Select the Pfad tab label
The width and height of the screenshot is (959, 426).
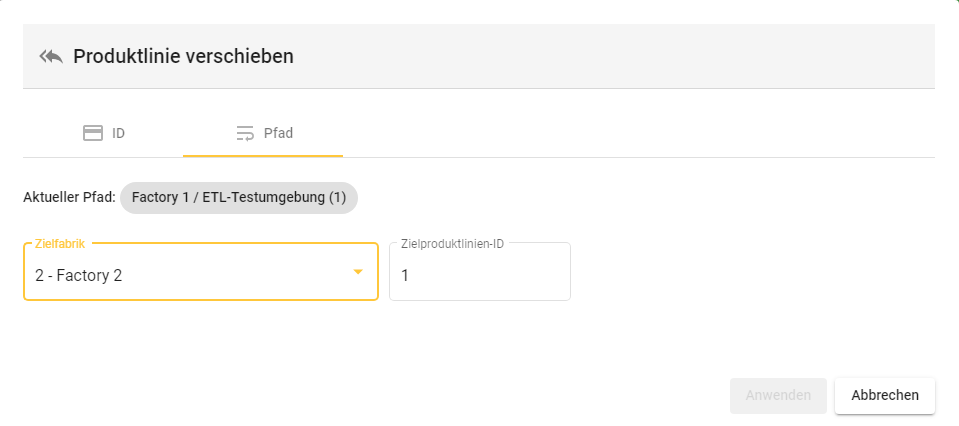pos(278,133)
